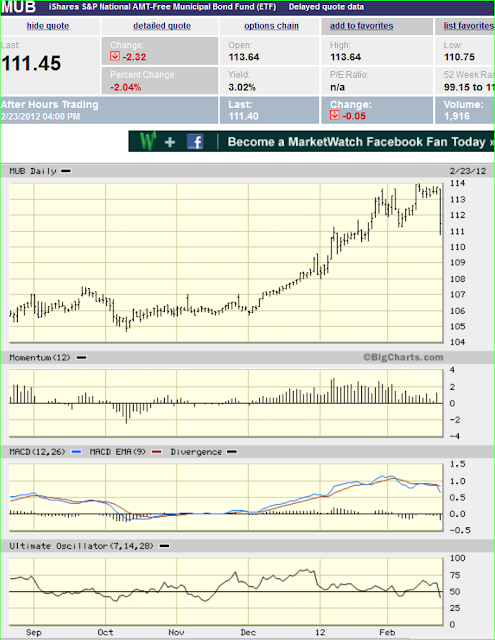Click the 'Feb' label on time axis
The height and width of the screenshot is (640, 495).
(x=387, y=632)
